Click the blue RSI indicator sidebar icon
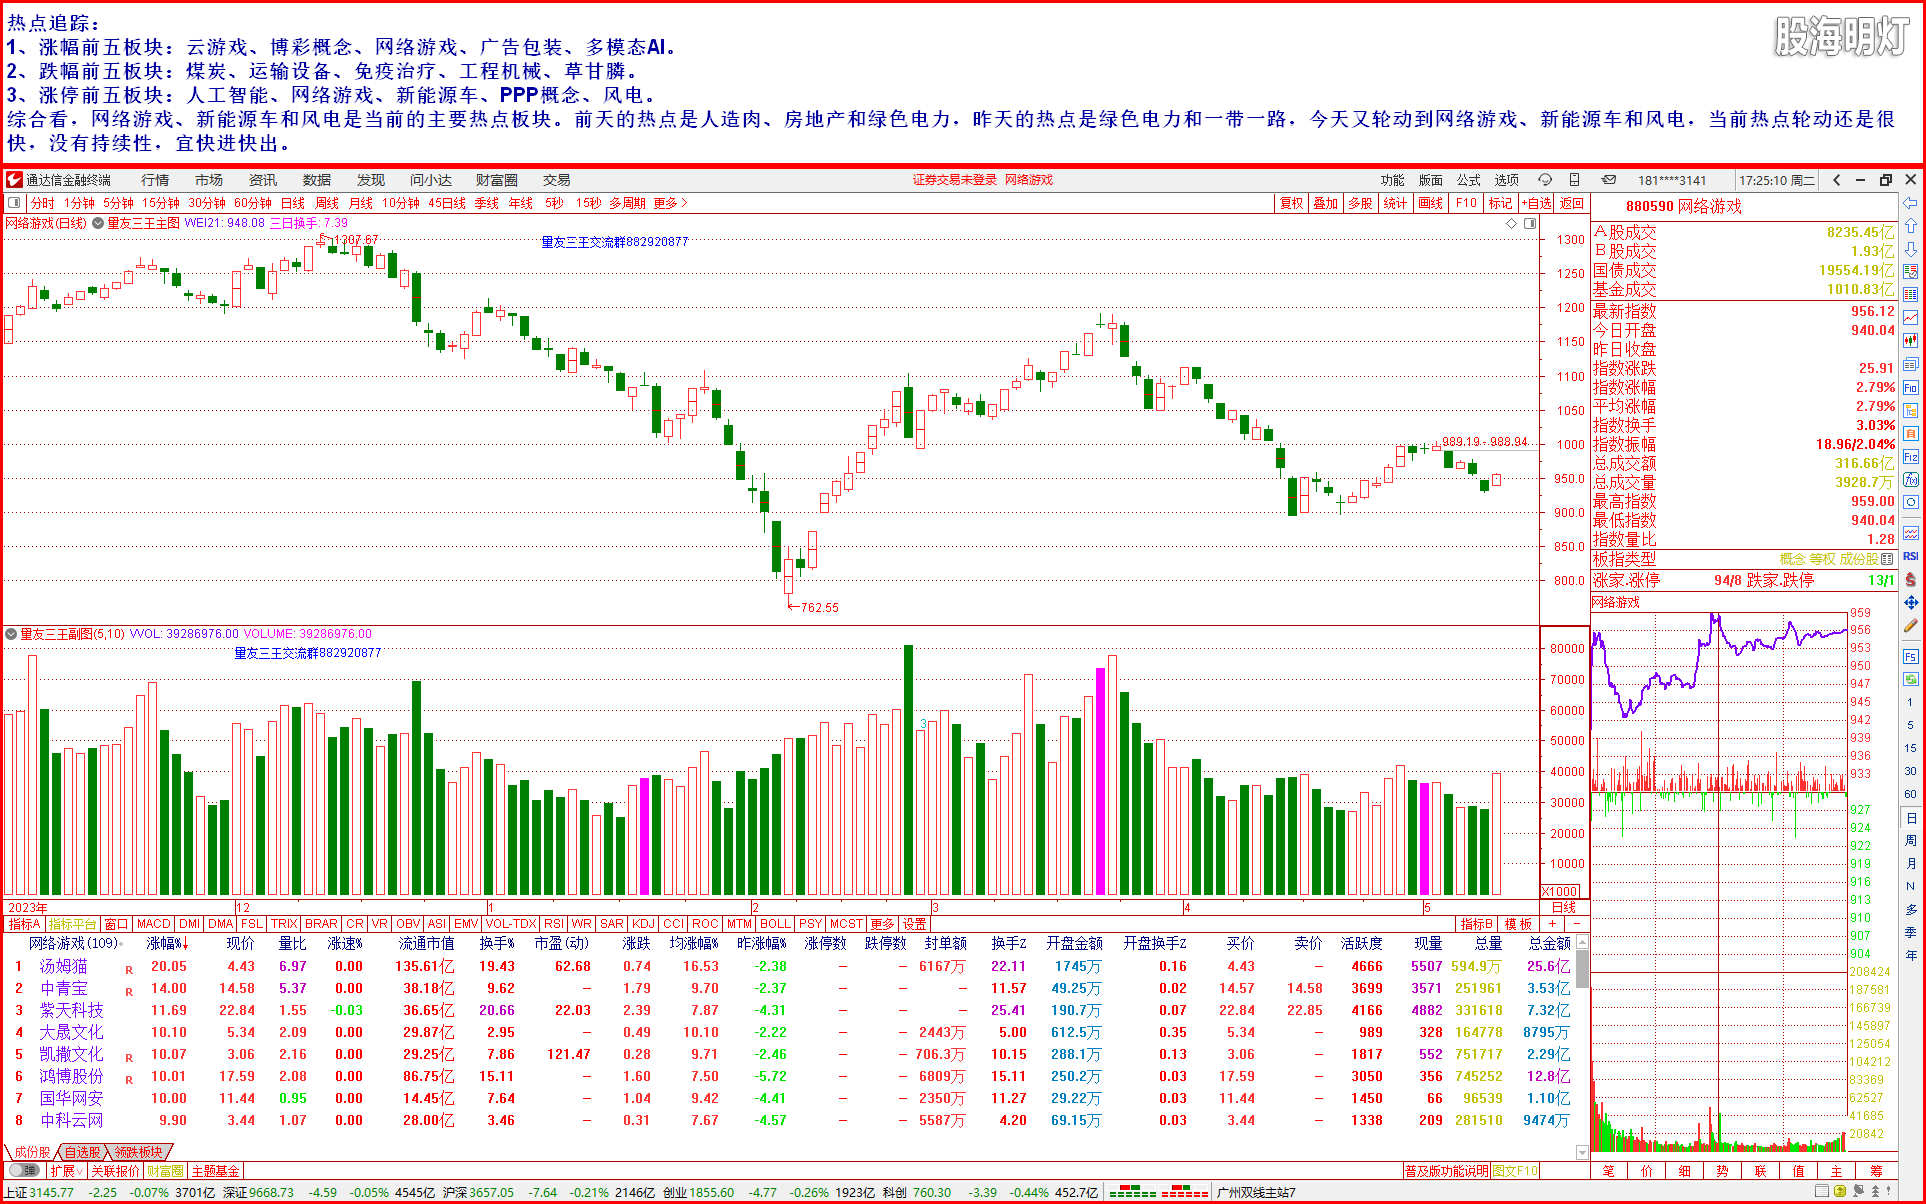 [1910, 556]
